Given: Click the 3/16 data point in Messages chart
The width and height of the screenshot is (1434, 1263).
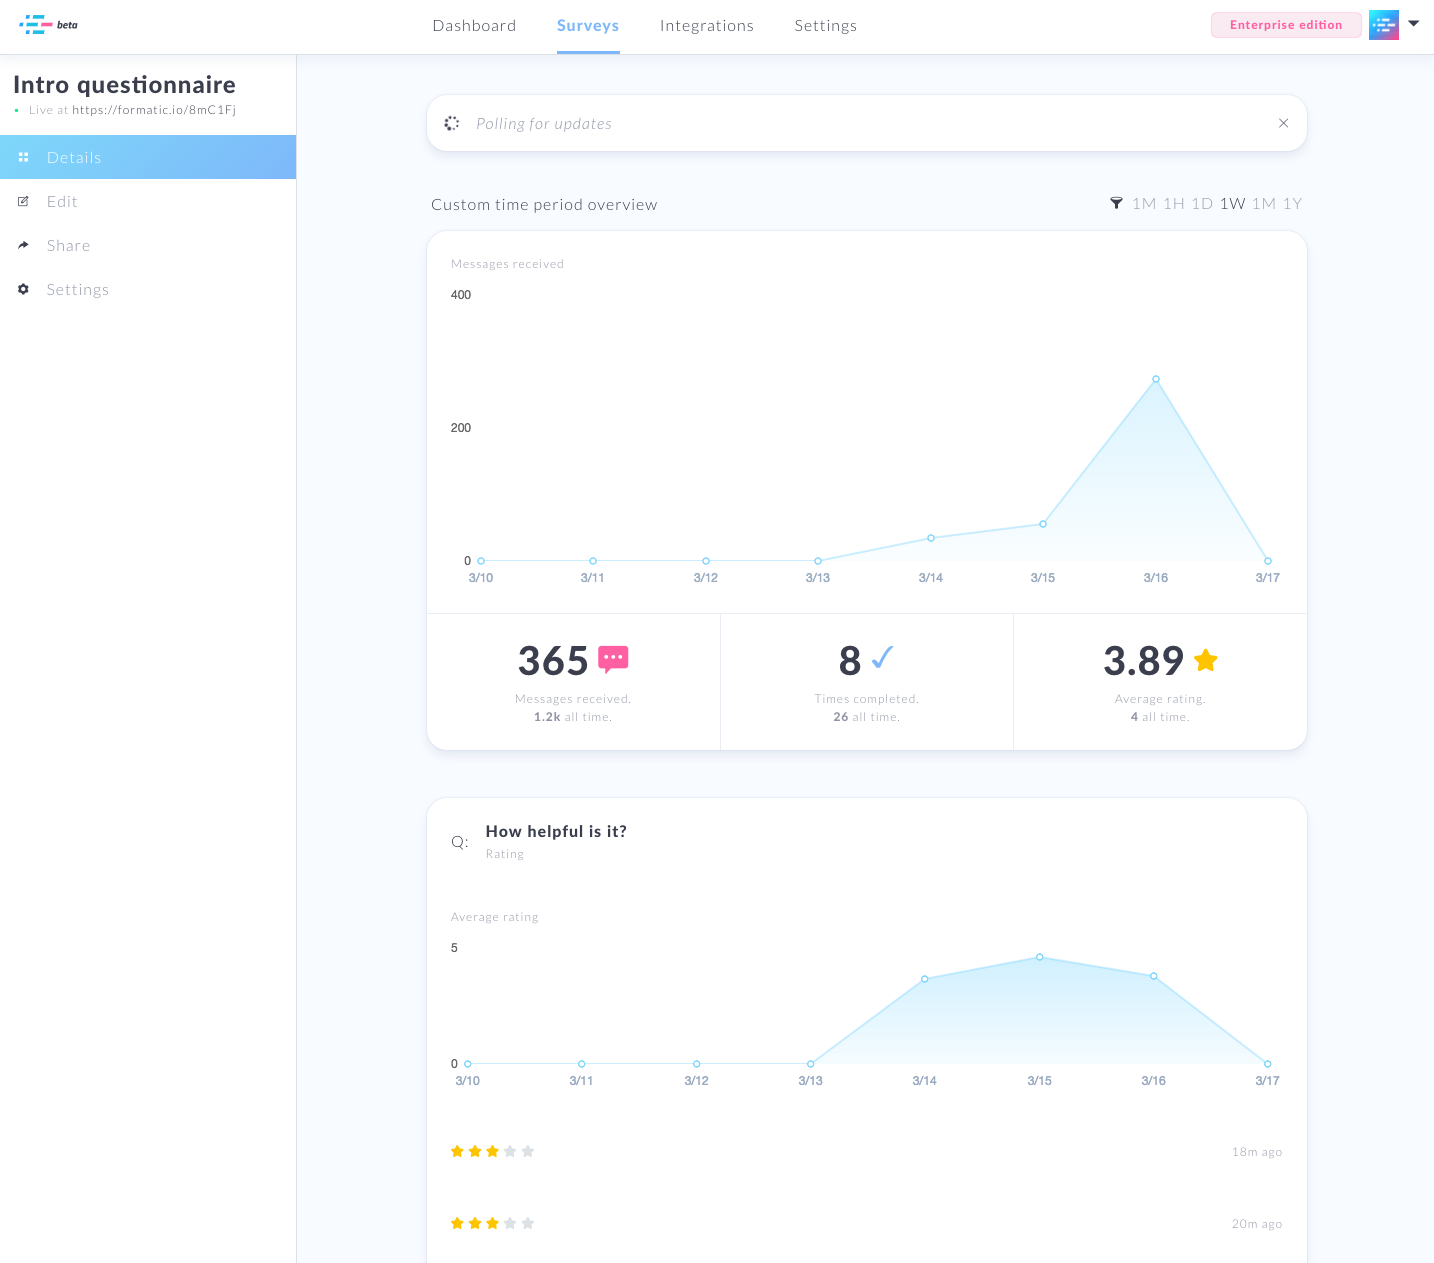Looking at the screenshot, I should 1156,379.
